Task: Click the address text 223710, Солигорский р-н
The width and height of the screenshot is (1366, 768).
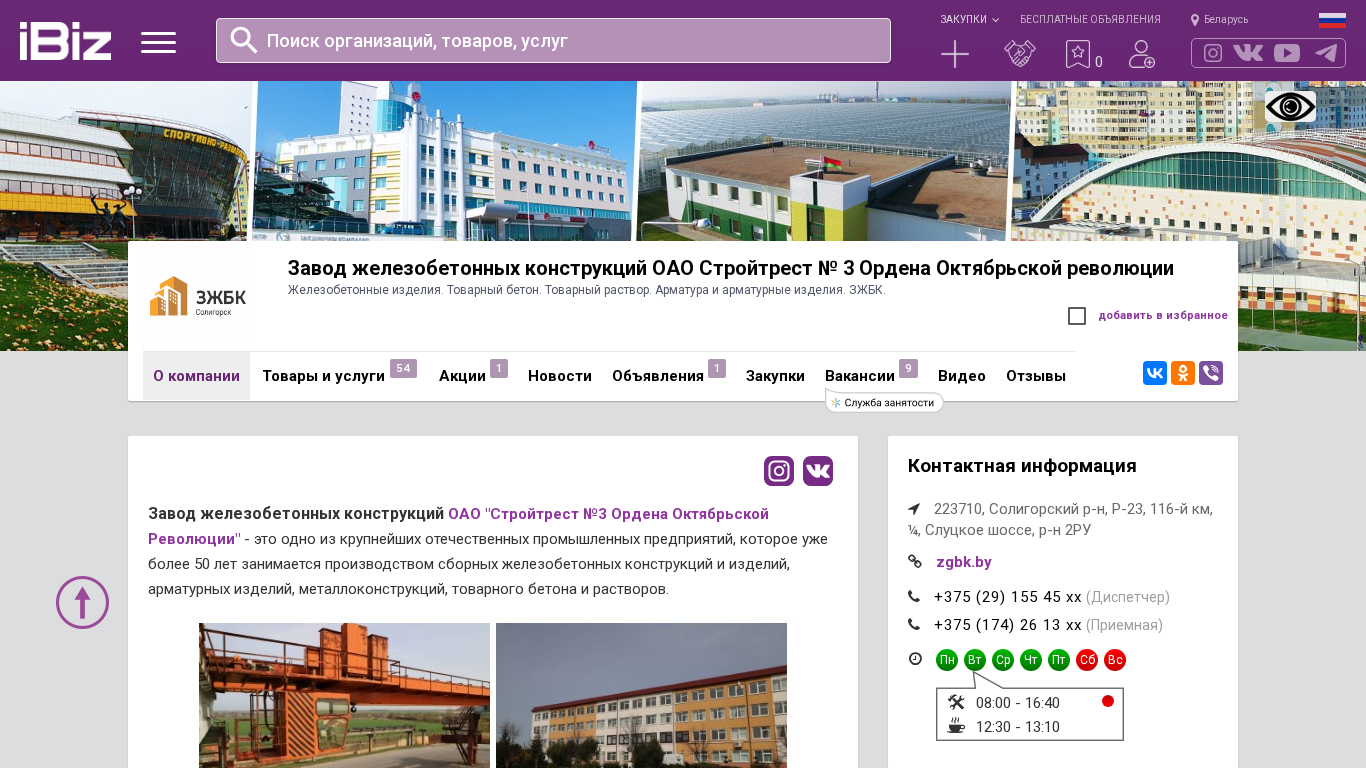Action: coord(1061,519)
